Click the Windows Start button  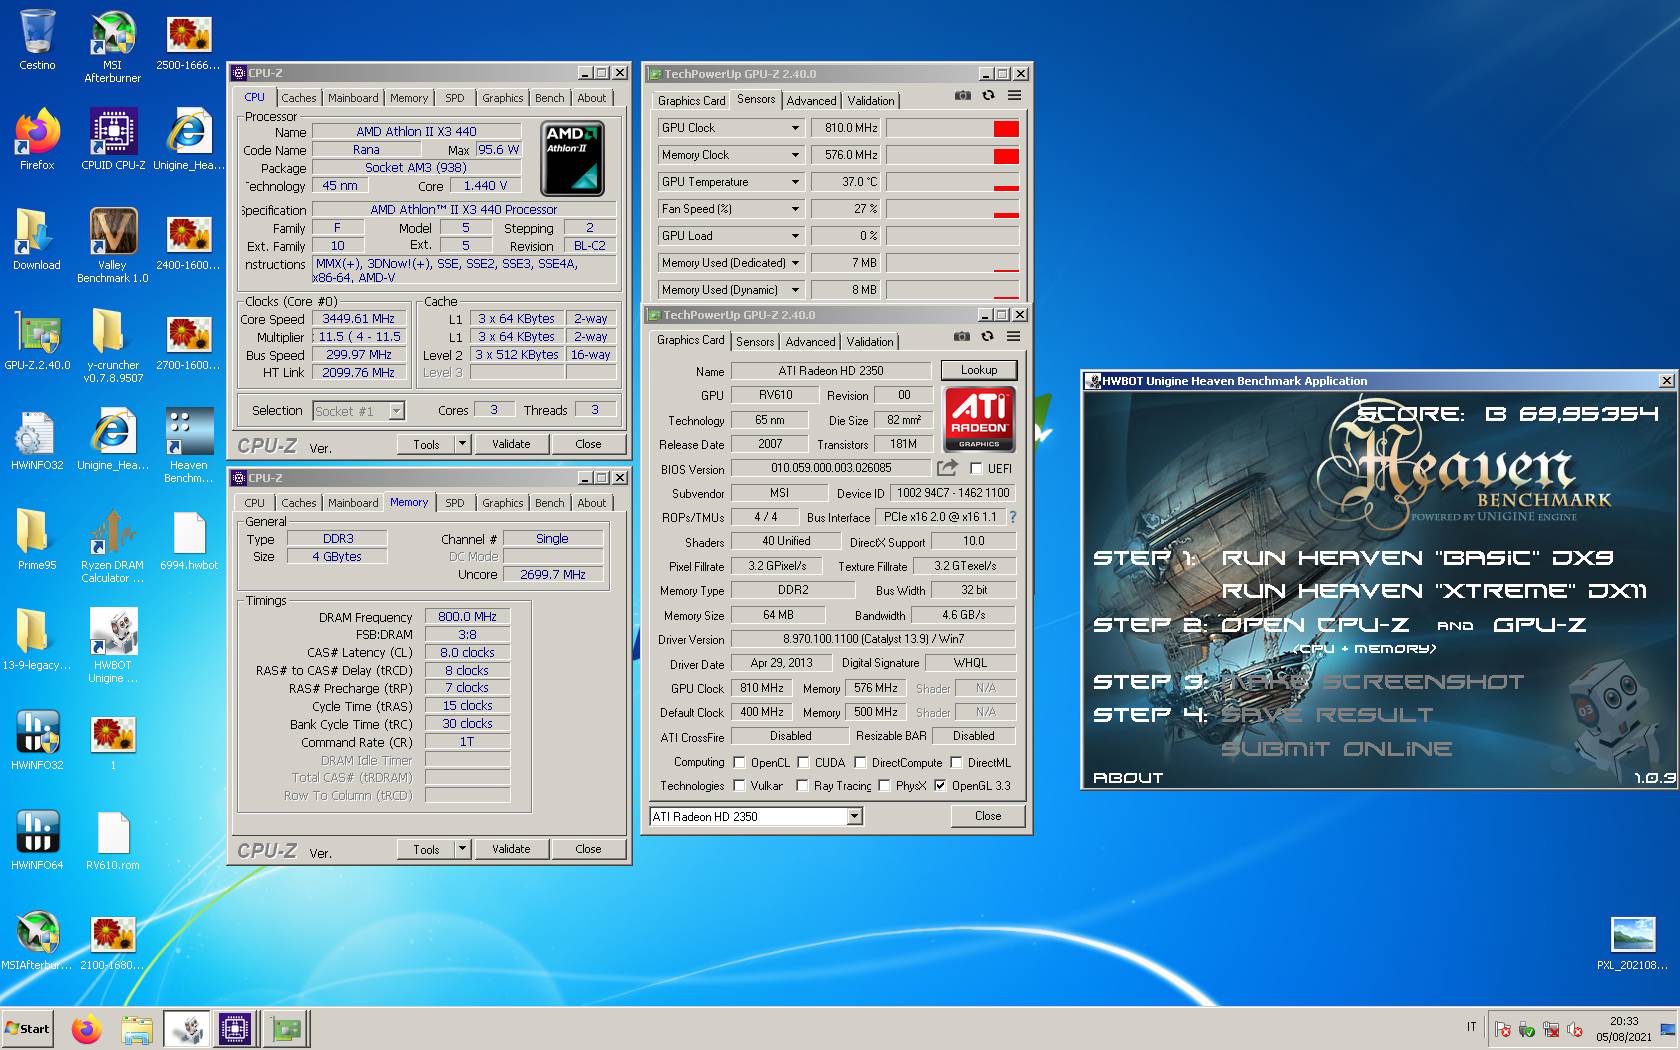click(x=28, y=1029)
